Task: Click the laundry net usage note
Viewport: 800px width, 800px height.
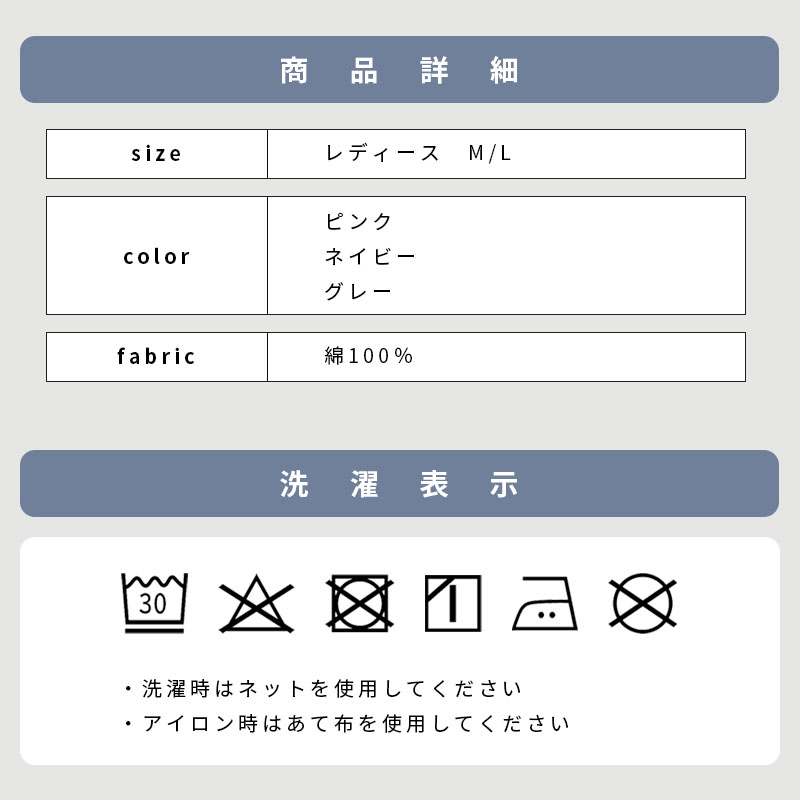Action: pos(323,689)
